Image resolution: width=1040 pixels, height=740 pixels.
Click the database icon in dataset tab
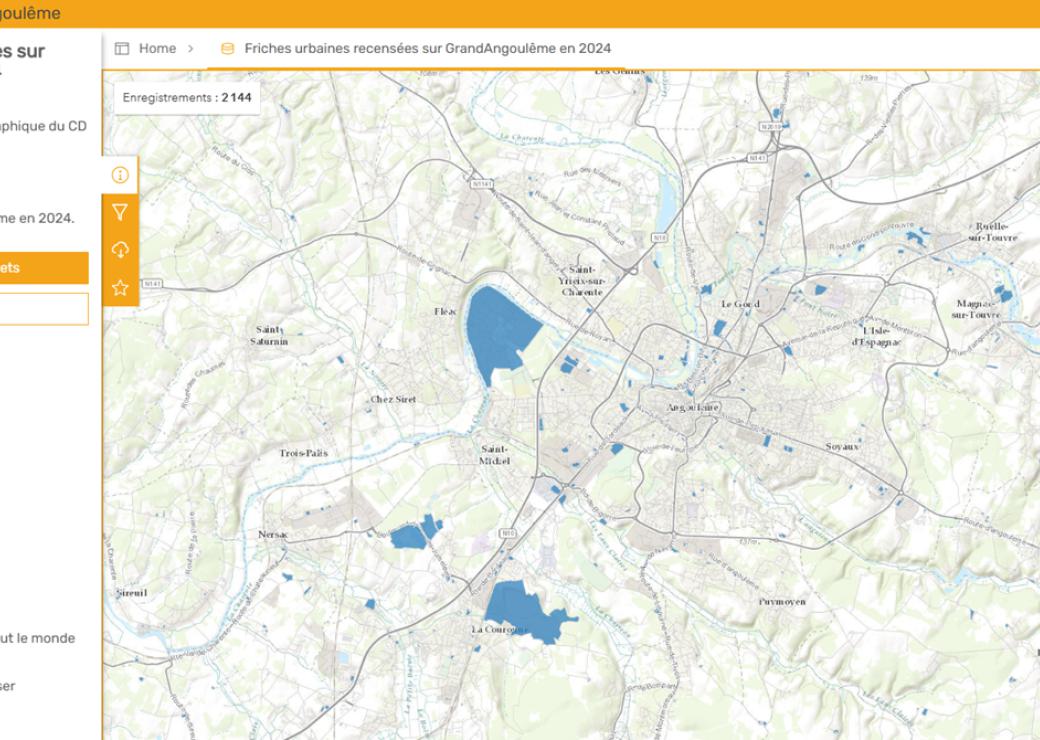click(x=228, y=48)
